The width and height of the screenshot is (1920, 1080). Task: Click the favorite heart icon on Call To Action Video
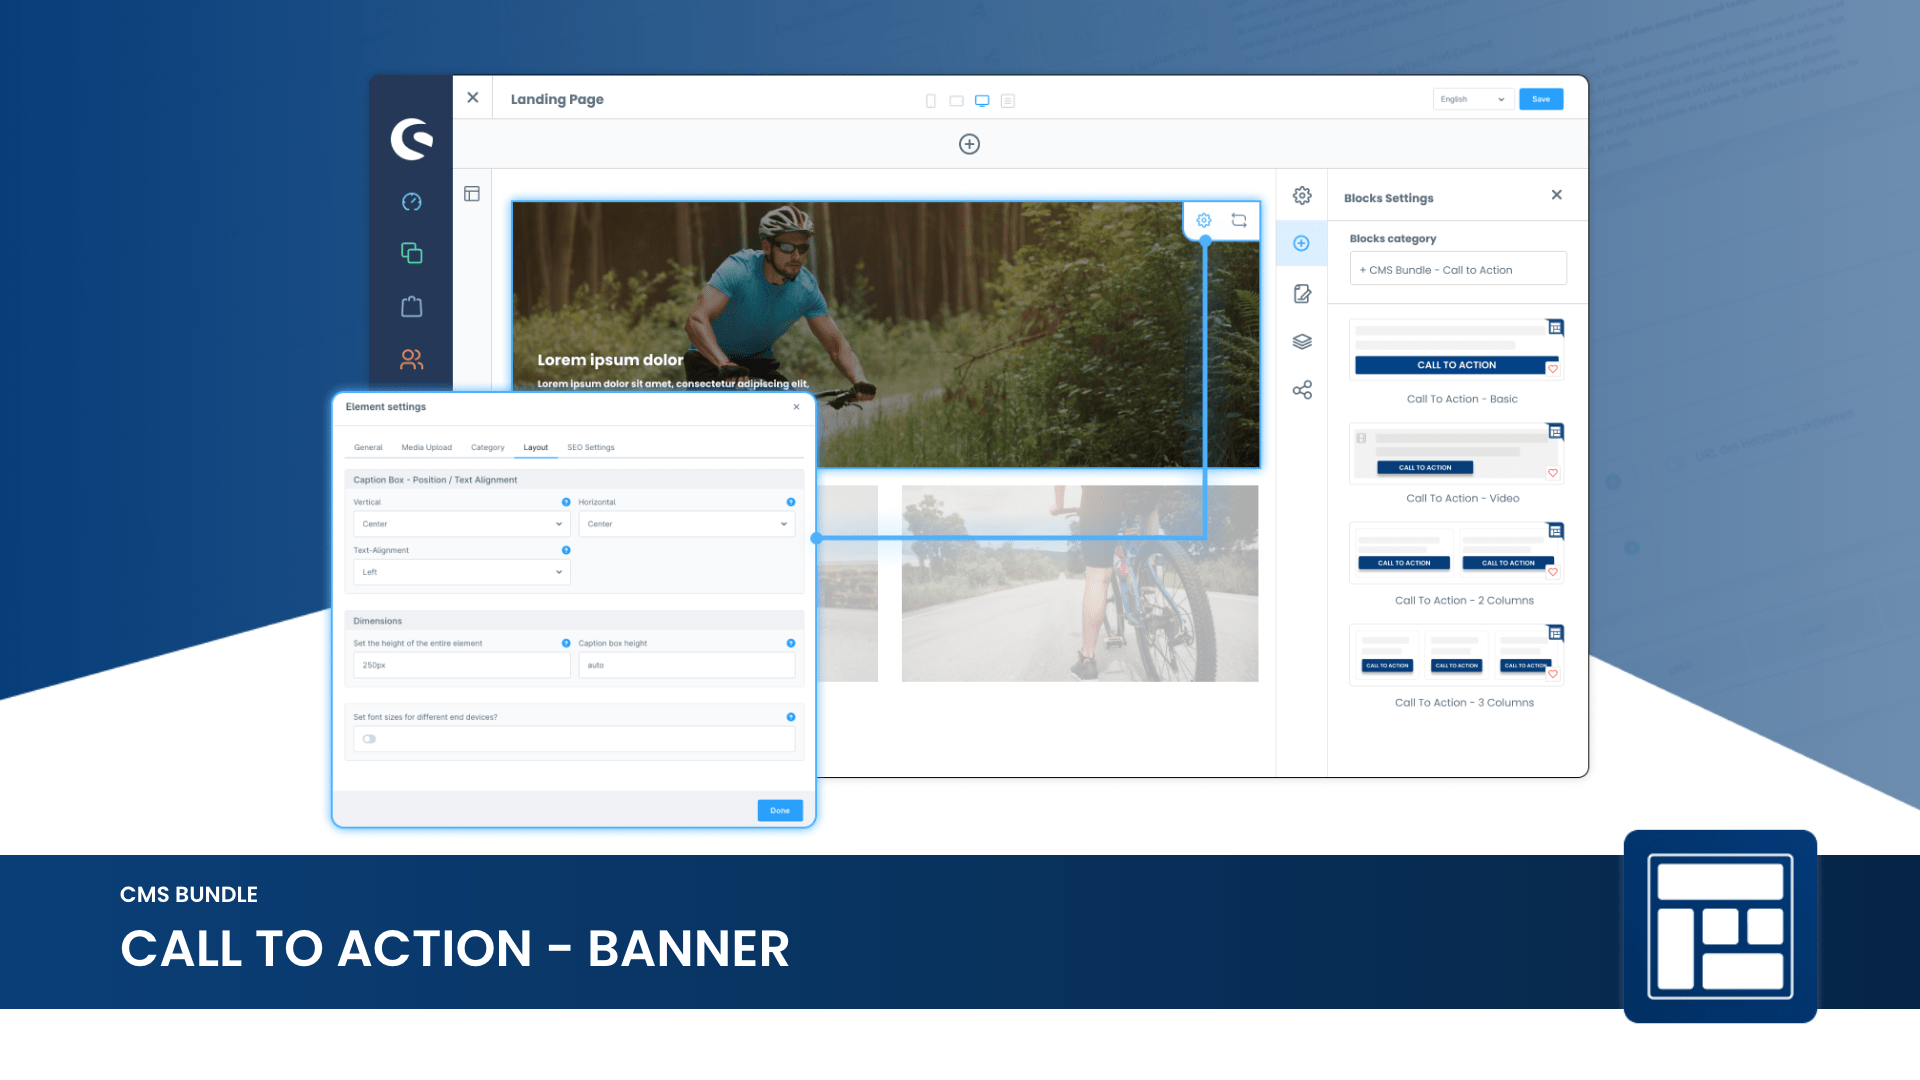[1552, 472]
